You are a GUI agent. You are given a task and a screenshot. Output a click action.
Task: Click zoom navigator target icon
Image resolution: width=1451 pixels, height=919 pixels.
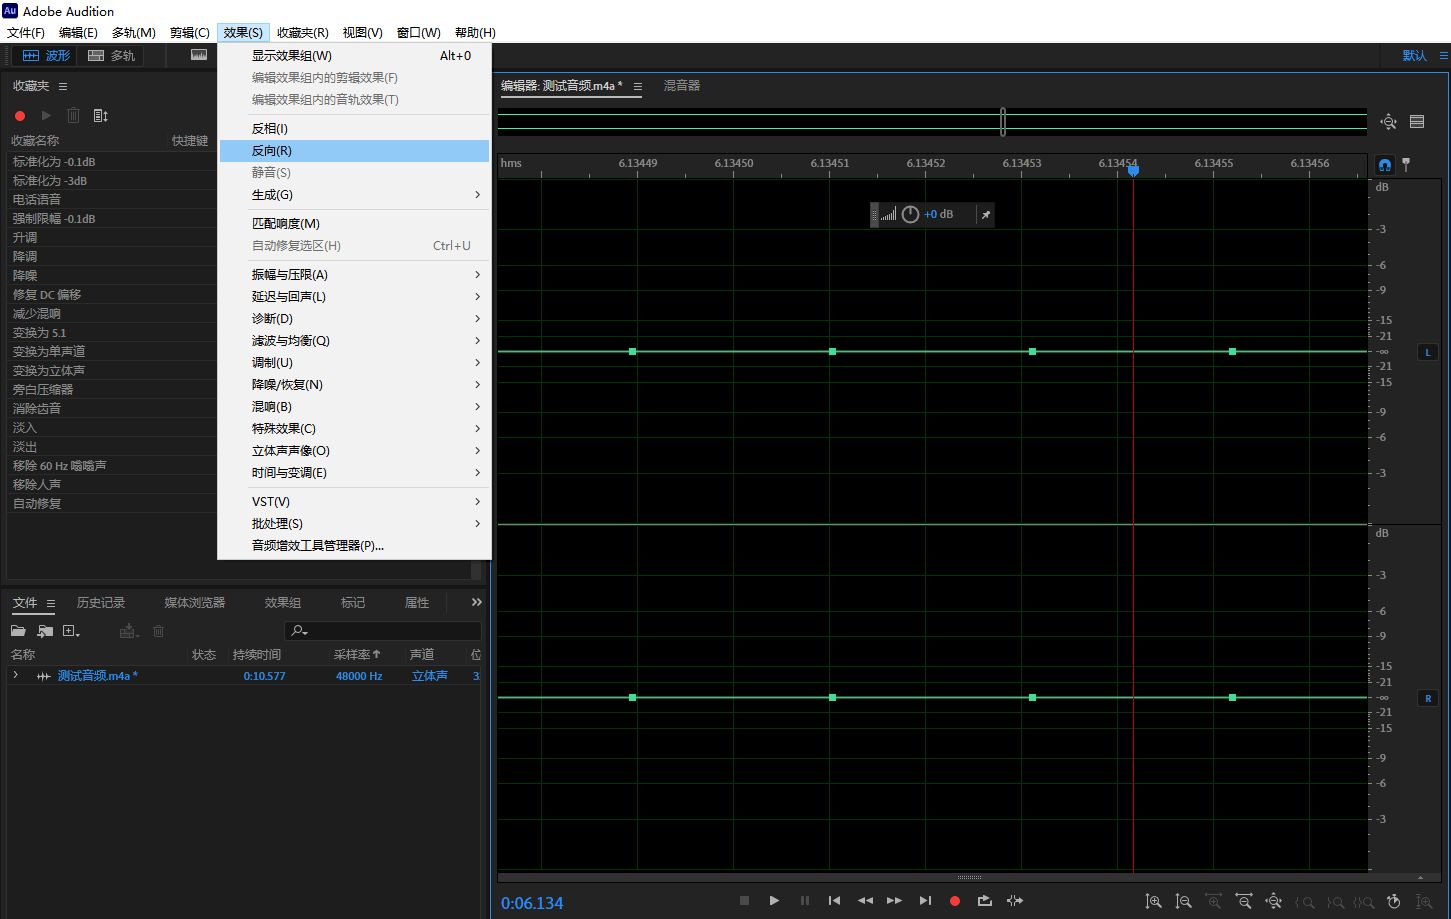point(1388,122)
